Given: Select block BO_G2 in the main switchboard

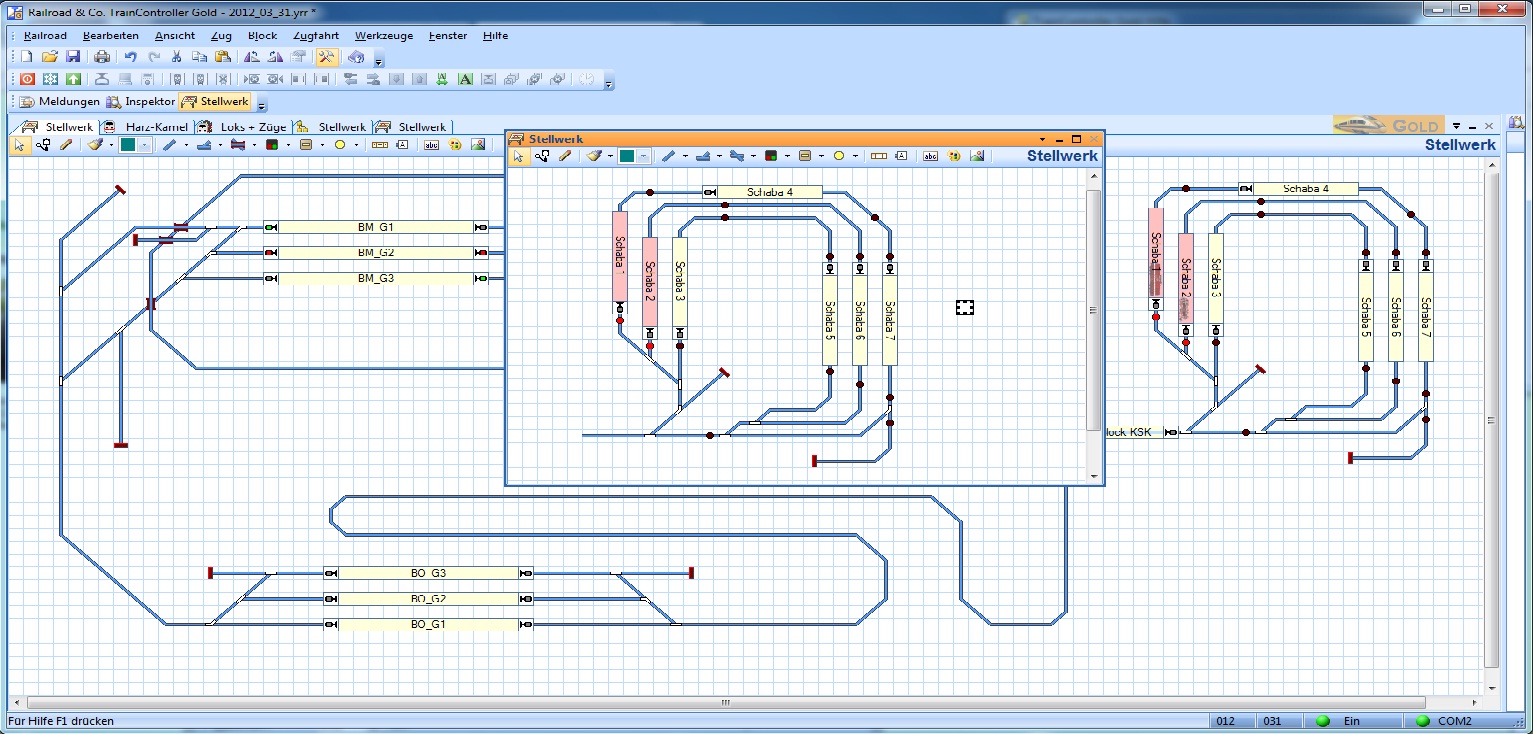Looking at the screenshot, I should 428,599.
